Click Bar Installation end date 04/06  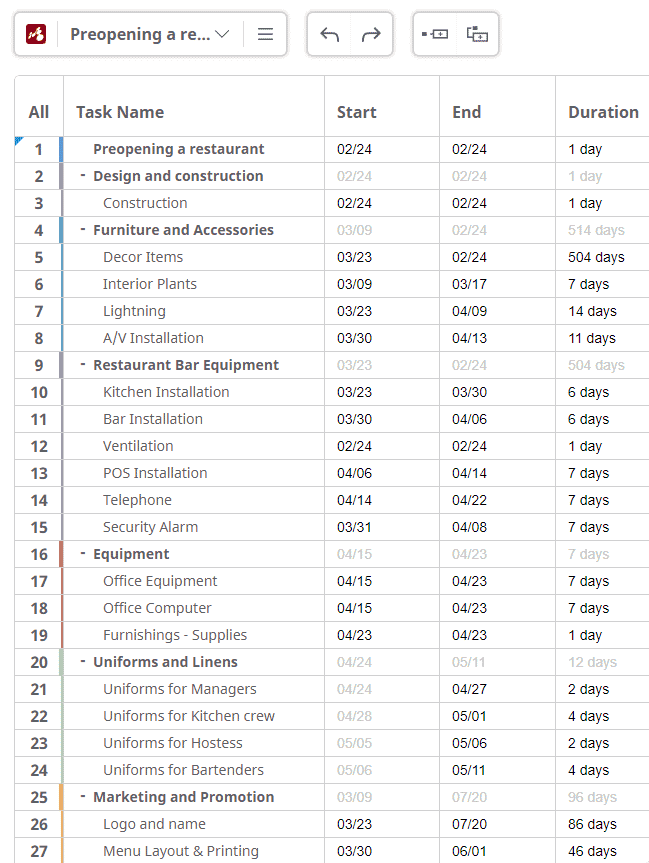pyautogui.click(x=470, y=419)
